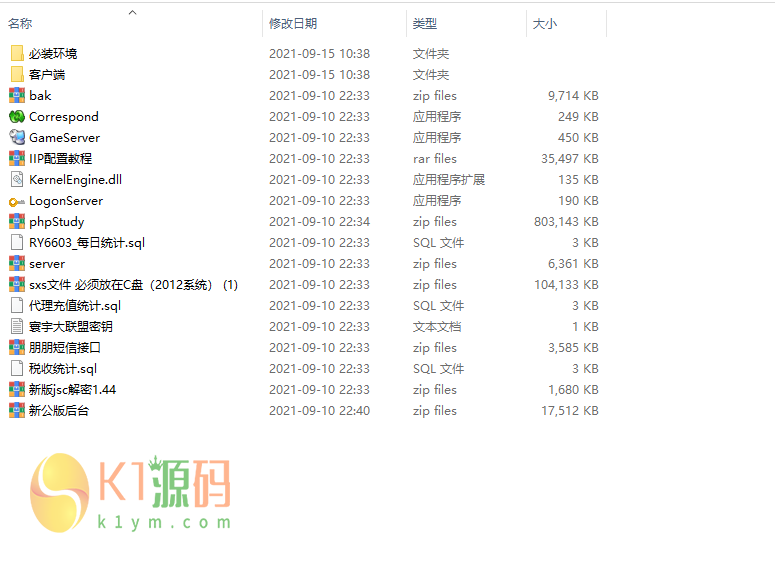Image resolution: width=775 pixels, height=563 pixels.
Task: Click the 3,585 KB size value
Action: pyautogui.click(x=573, y=347)
